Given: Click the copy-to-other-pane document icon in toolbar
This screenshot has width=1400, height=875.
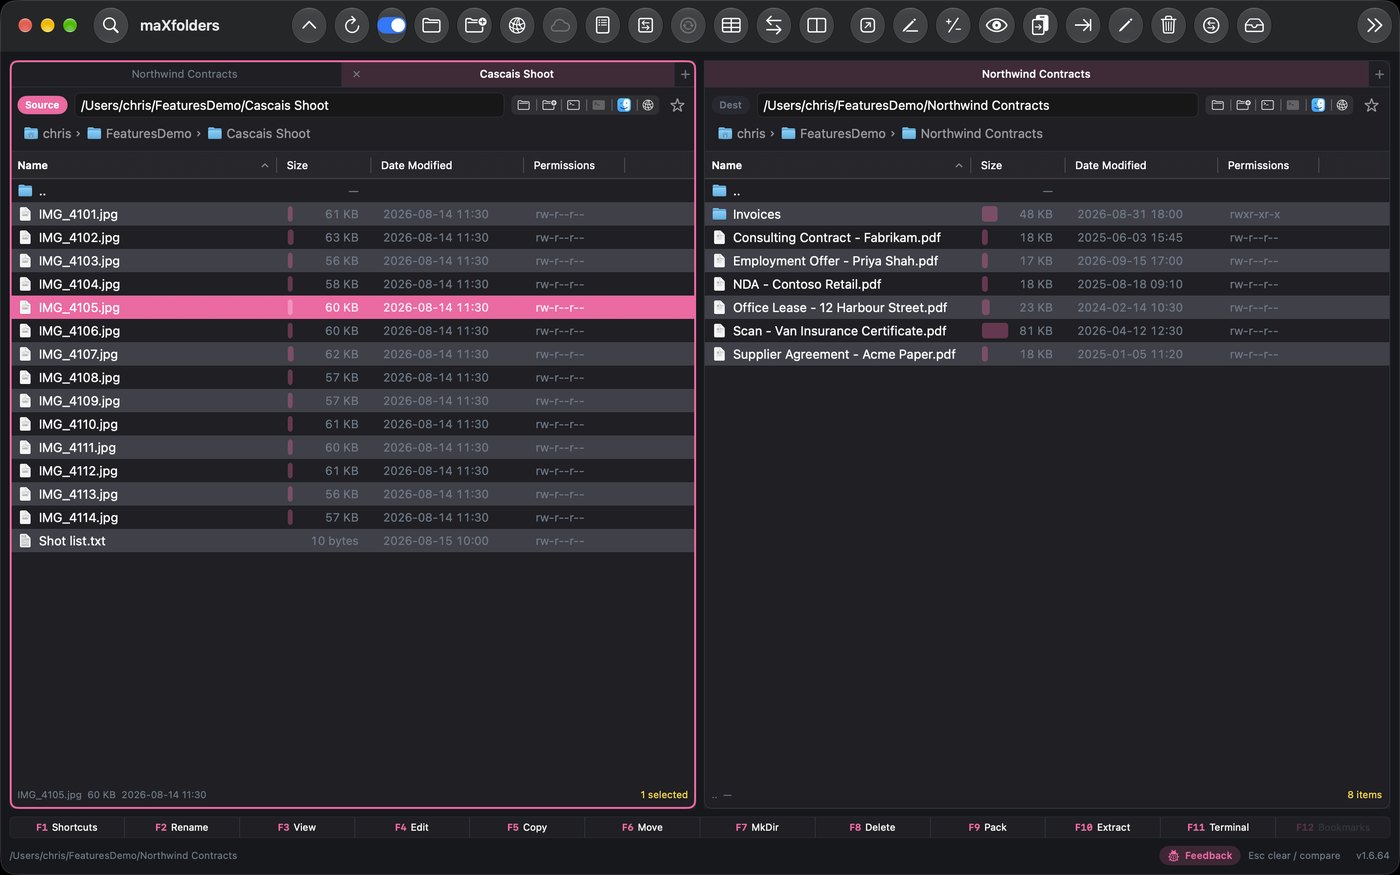Looking at the screenshot, I should tap(1040, 26).
